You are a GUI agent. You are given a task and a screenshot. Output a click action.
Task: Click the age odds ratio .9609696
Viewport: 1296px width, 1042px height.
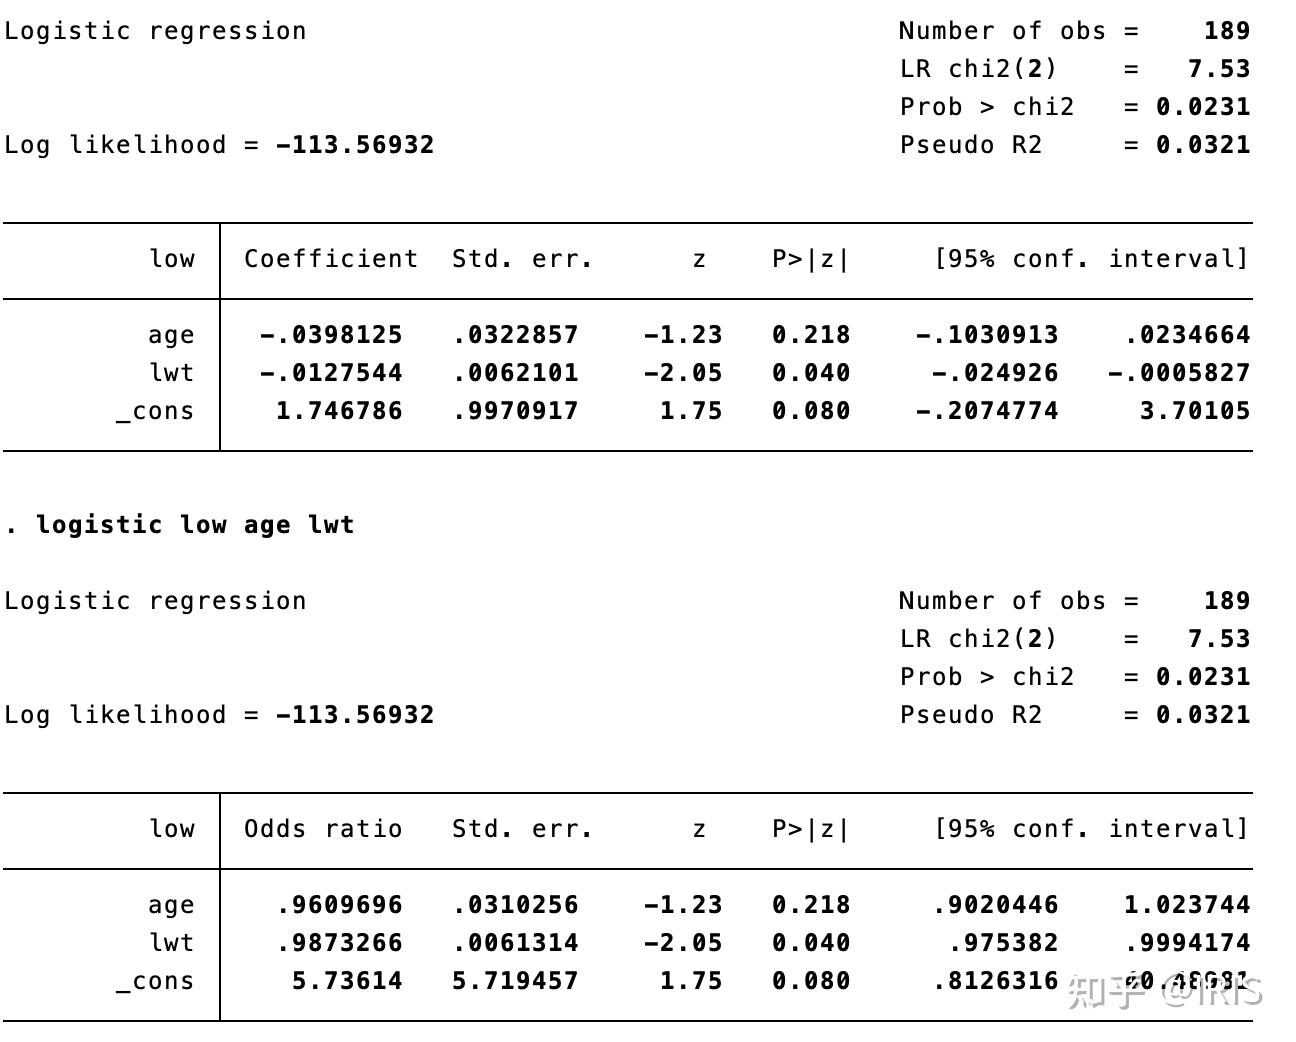[x=339, y=905]
